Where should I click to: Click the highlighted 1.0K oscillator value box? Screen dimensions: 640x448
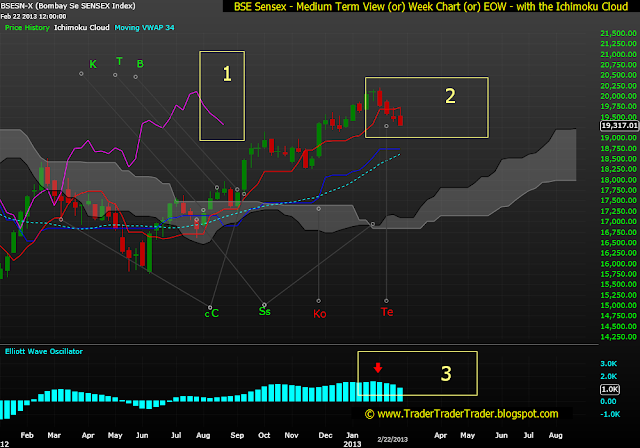[x=610, y=389]
